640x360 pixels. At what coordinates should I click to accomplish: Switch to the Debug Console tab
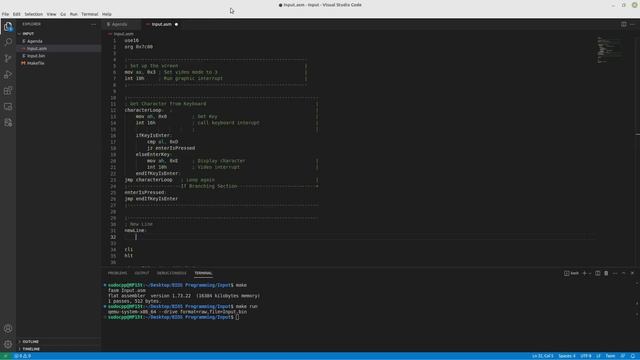(171, 273)
